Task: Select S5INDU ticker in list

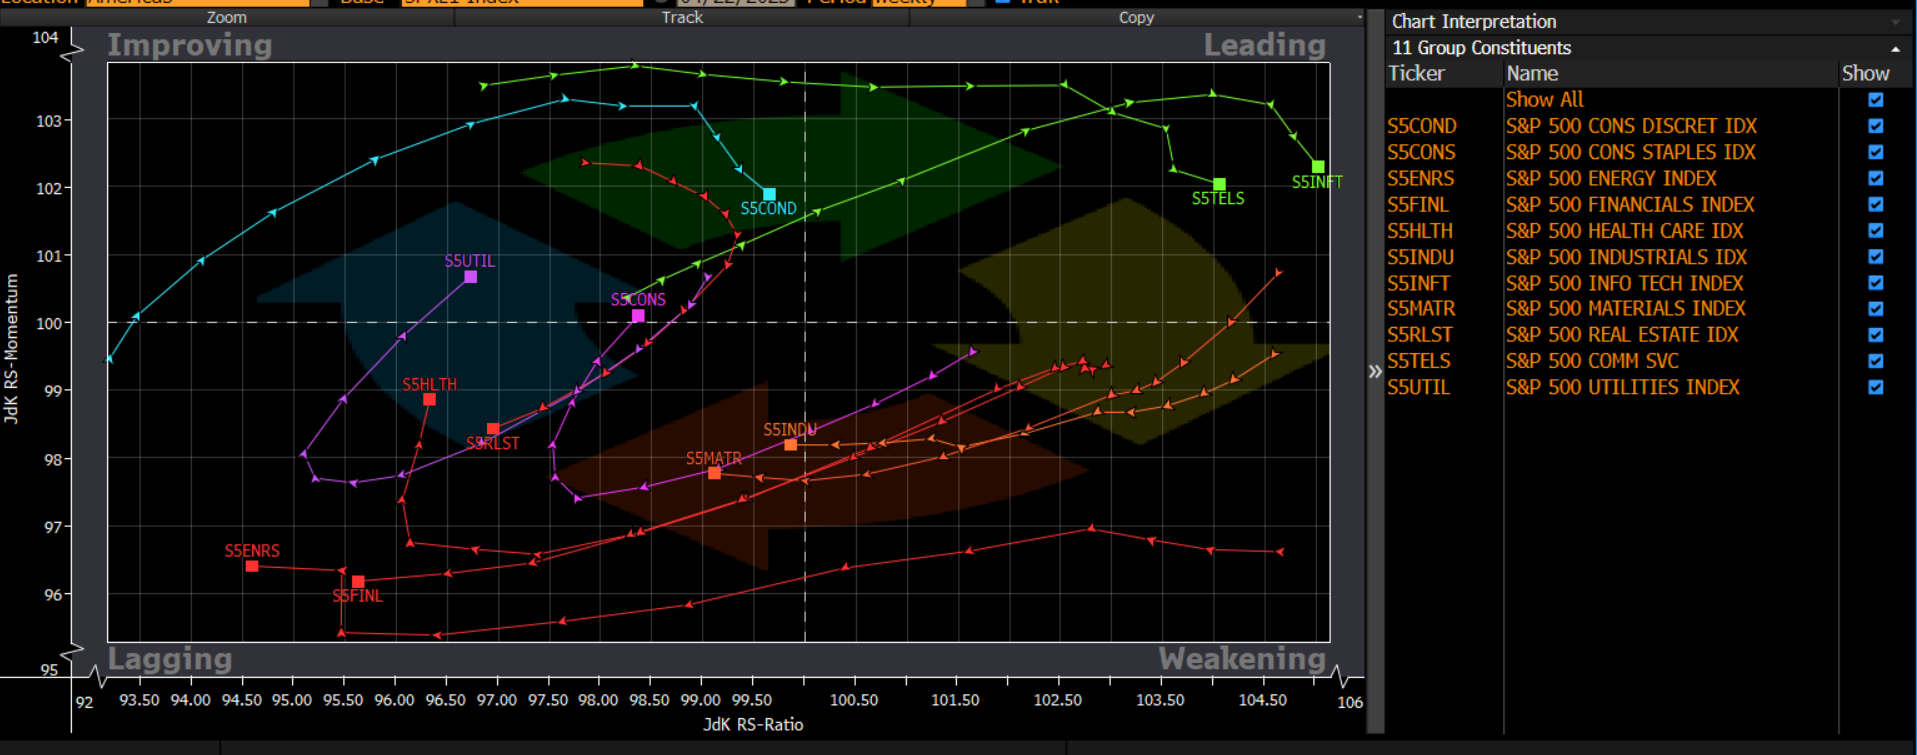Action: tap(1420, 257)
